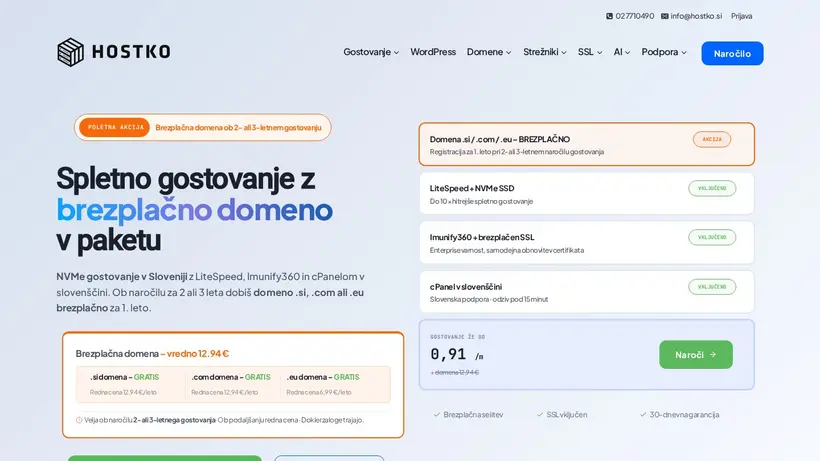Click VKLJUČENO badge on LiteSpeed row
The width and height of the screenshot is (820, 461).
[x=712, y=188]
